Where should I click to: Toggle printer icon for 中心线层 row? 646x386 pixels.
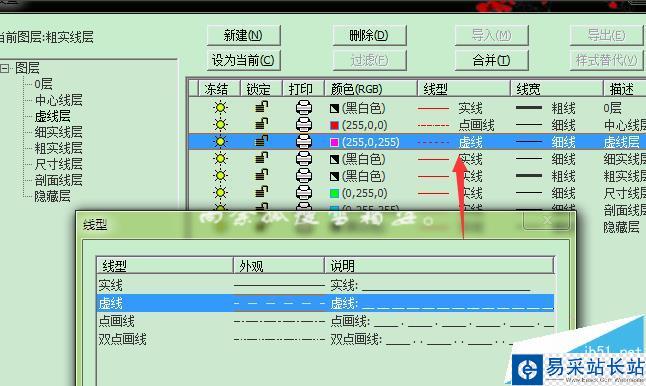[304, 124]
